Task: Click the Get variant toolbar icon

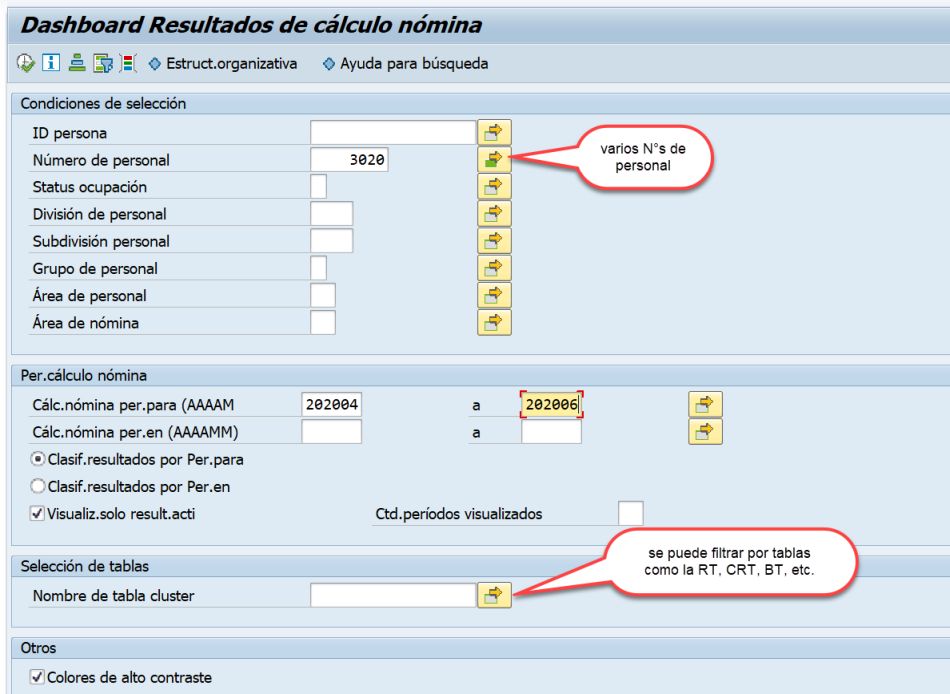Action: click(x=76, y=62)
